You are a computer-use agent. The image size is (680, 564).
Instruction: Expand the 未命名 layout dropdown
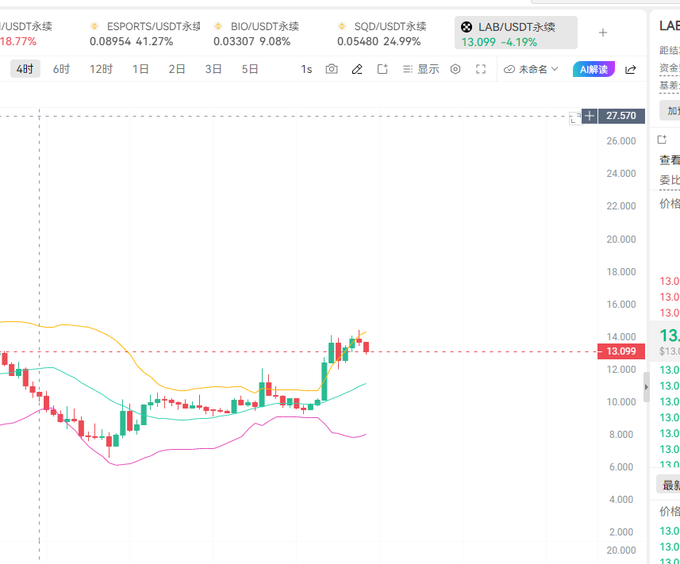(x=531, y=69)
